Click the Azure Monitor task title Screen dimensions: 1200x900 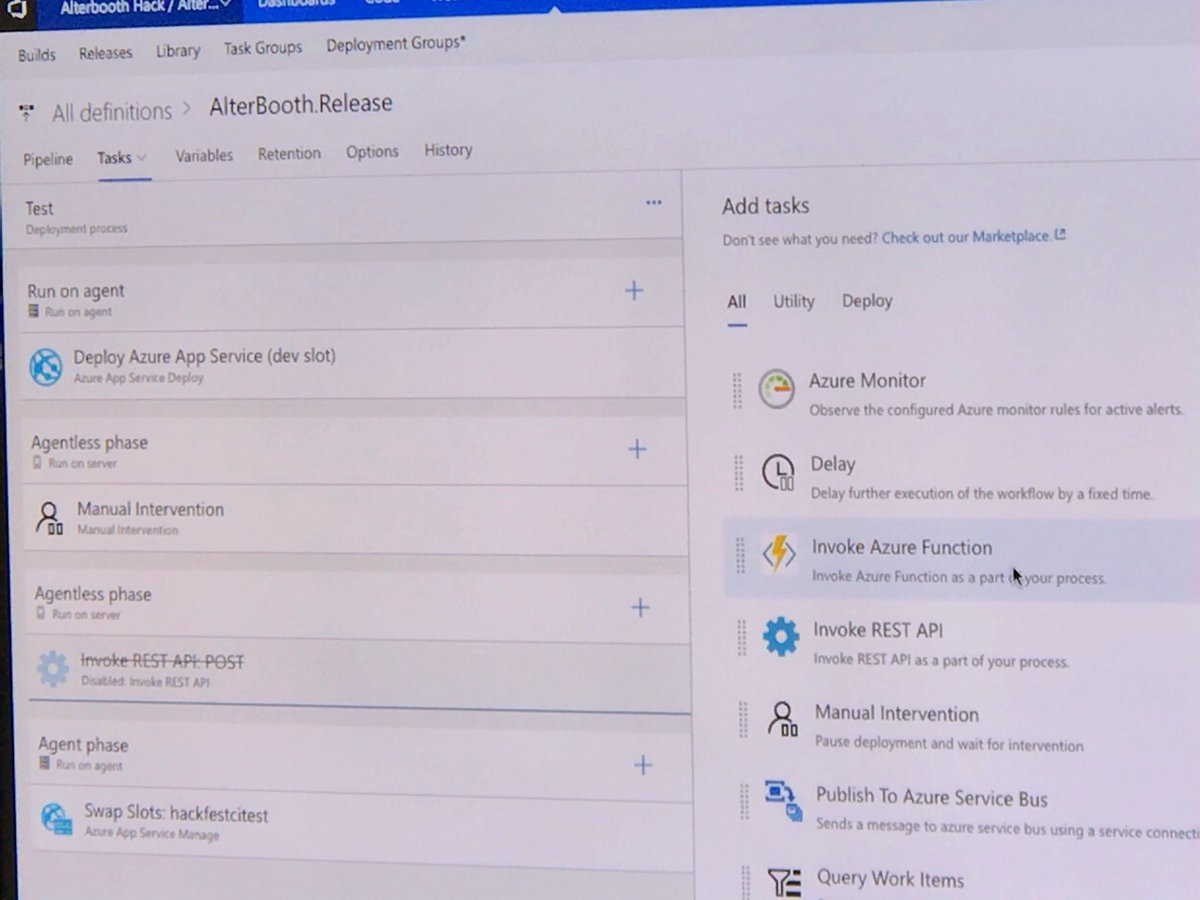[867, 381]
